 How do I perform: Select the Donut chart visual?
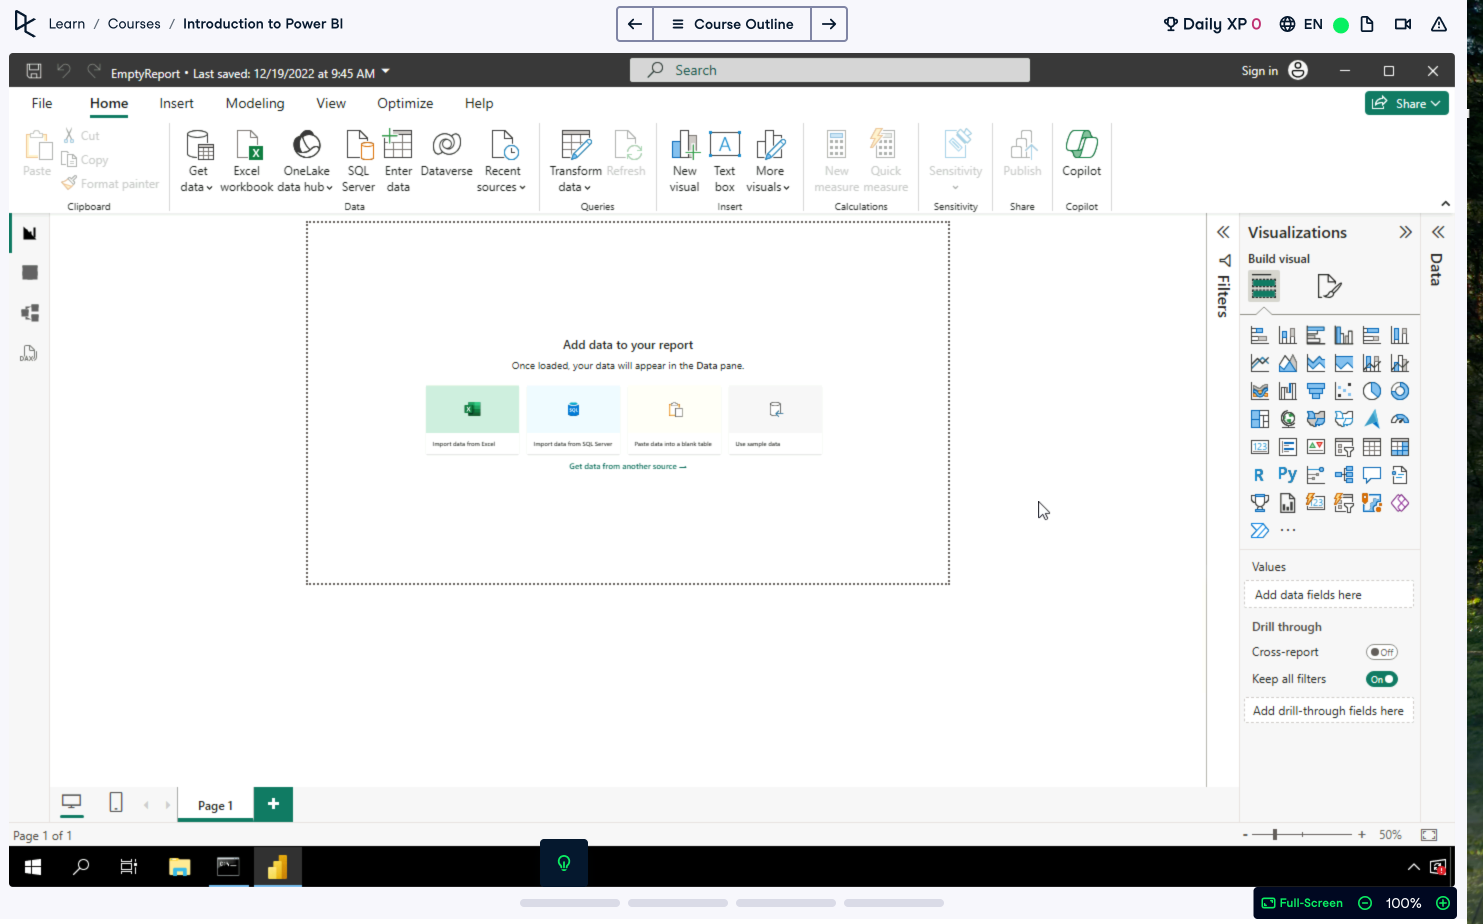[x=1400, y=391]
